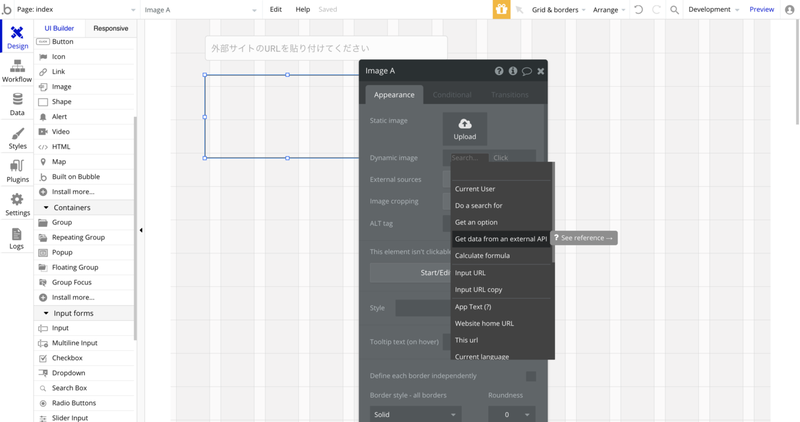Select the Conditional tab

click(x=452, y=95)
